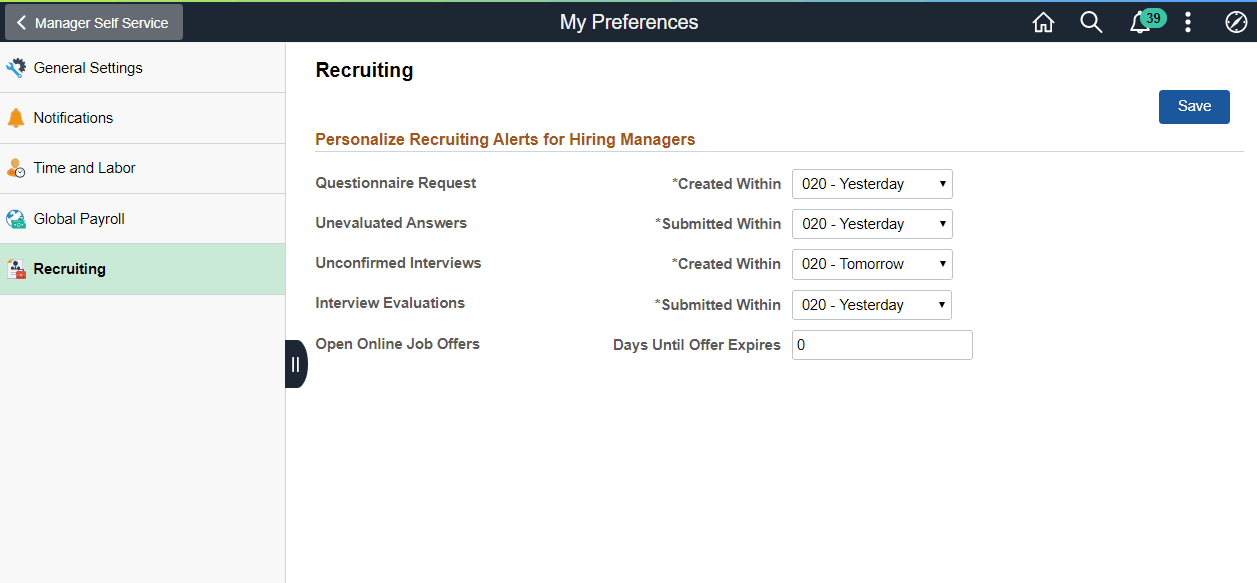This screenshot has width=1257, height=583.
Task: Select the General Settings wrench icon
Action: tap(18, 67)
